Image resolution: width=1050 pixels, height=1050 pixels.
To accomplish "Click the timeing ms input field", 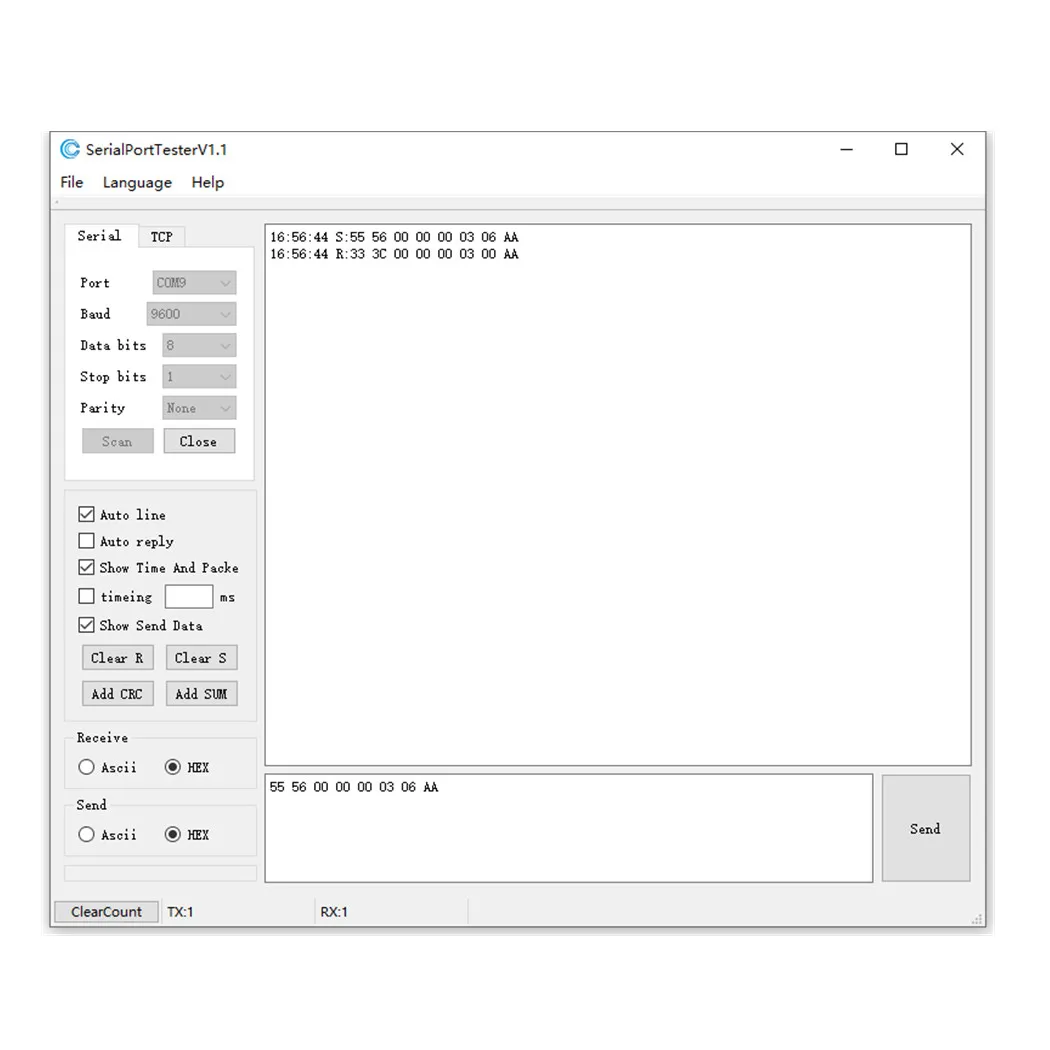I will pos(189,596).
